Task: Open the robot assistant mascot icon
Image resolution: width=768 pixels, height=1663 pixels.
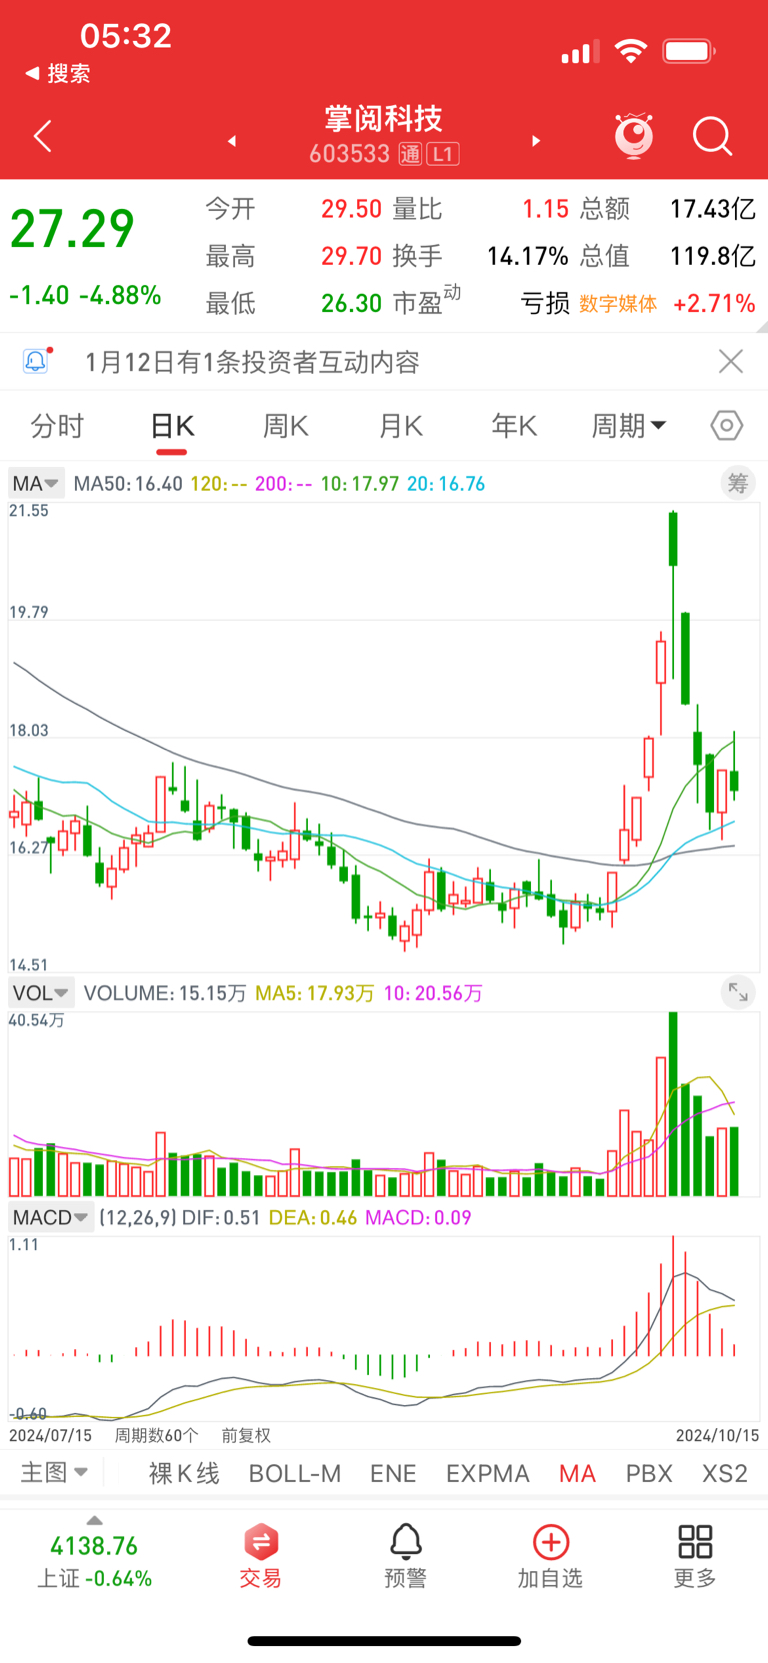Action: (x=634, y=136)
